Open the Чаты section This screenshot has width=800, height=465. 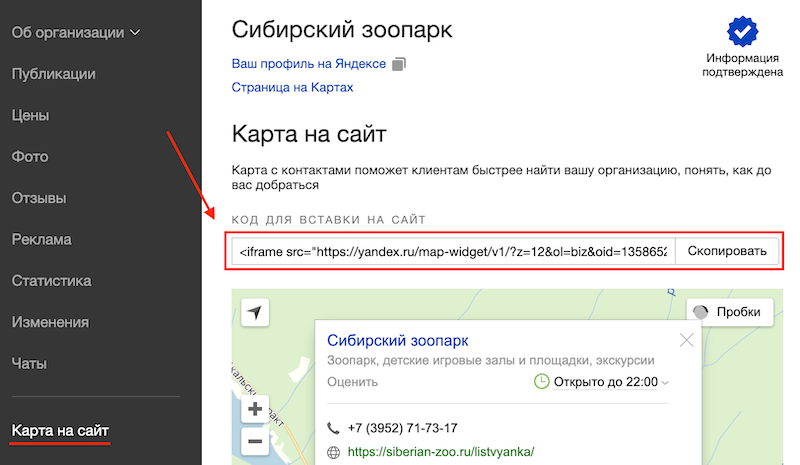pos(29,363)
